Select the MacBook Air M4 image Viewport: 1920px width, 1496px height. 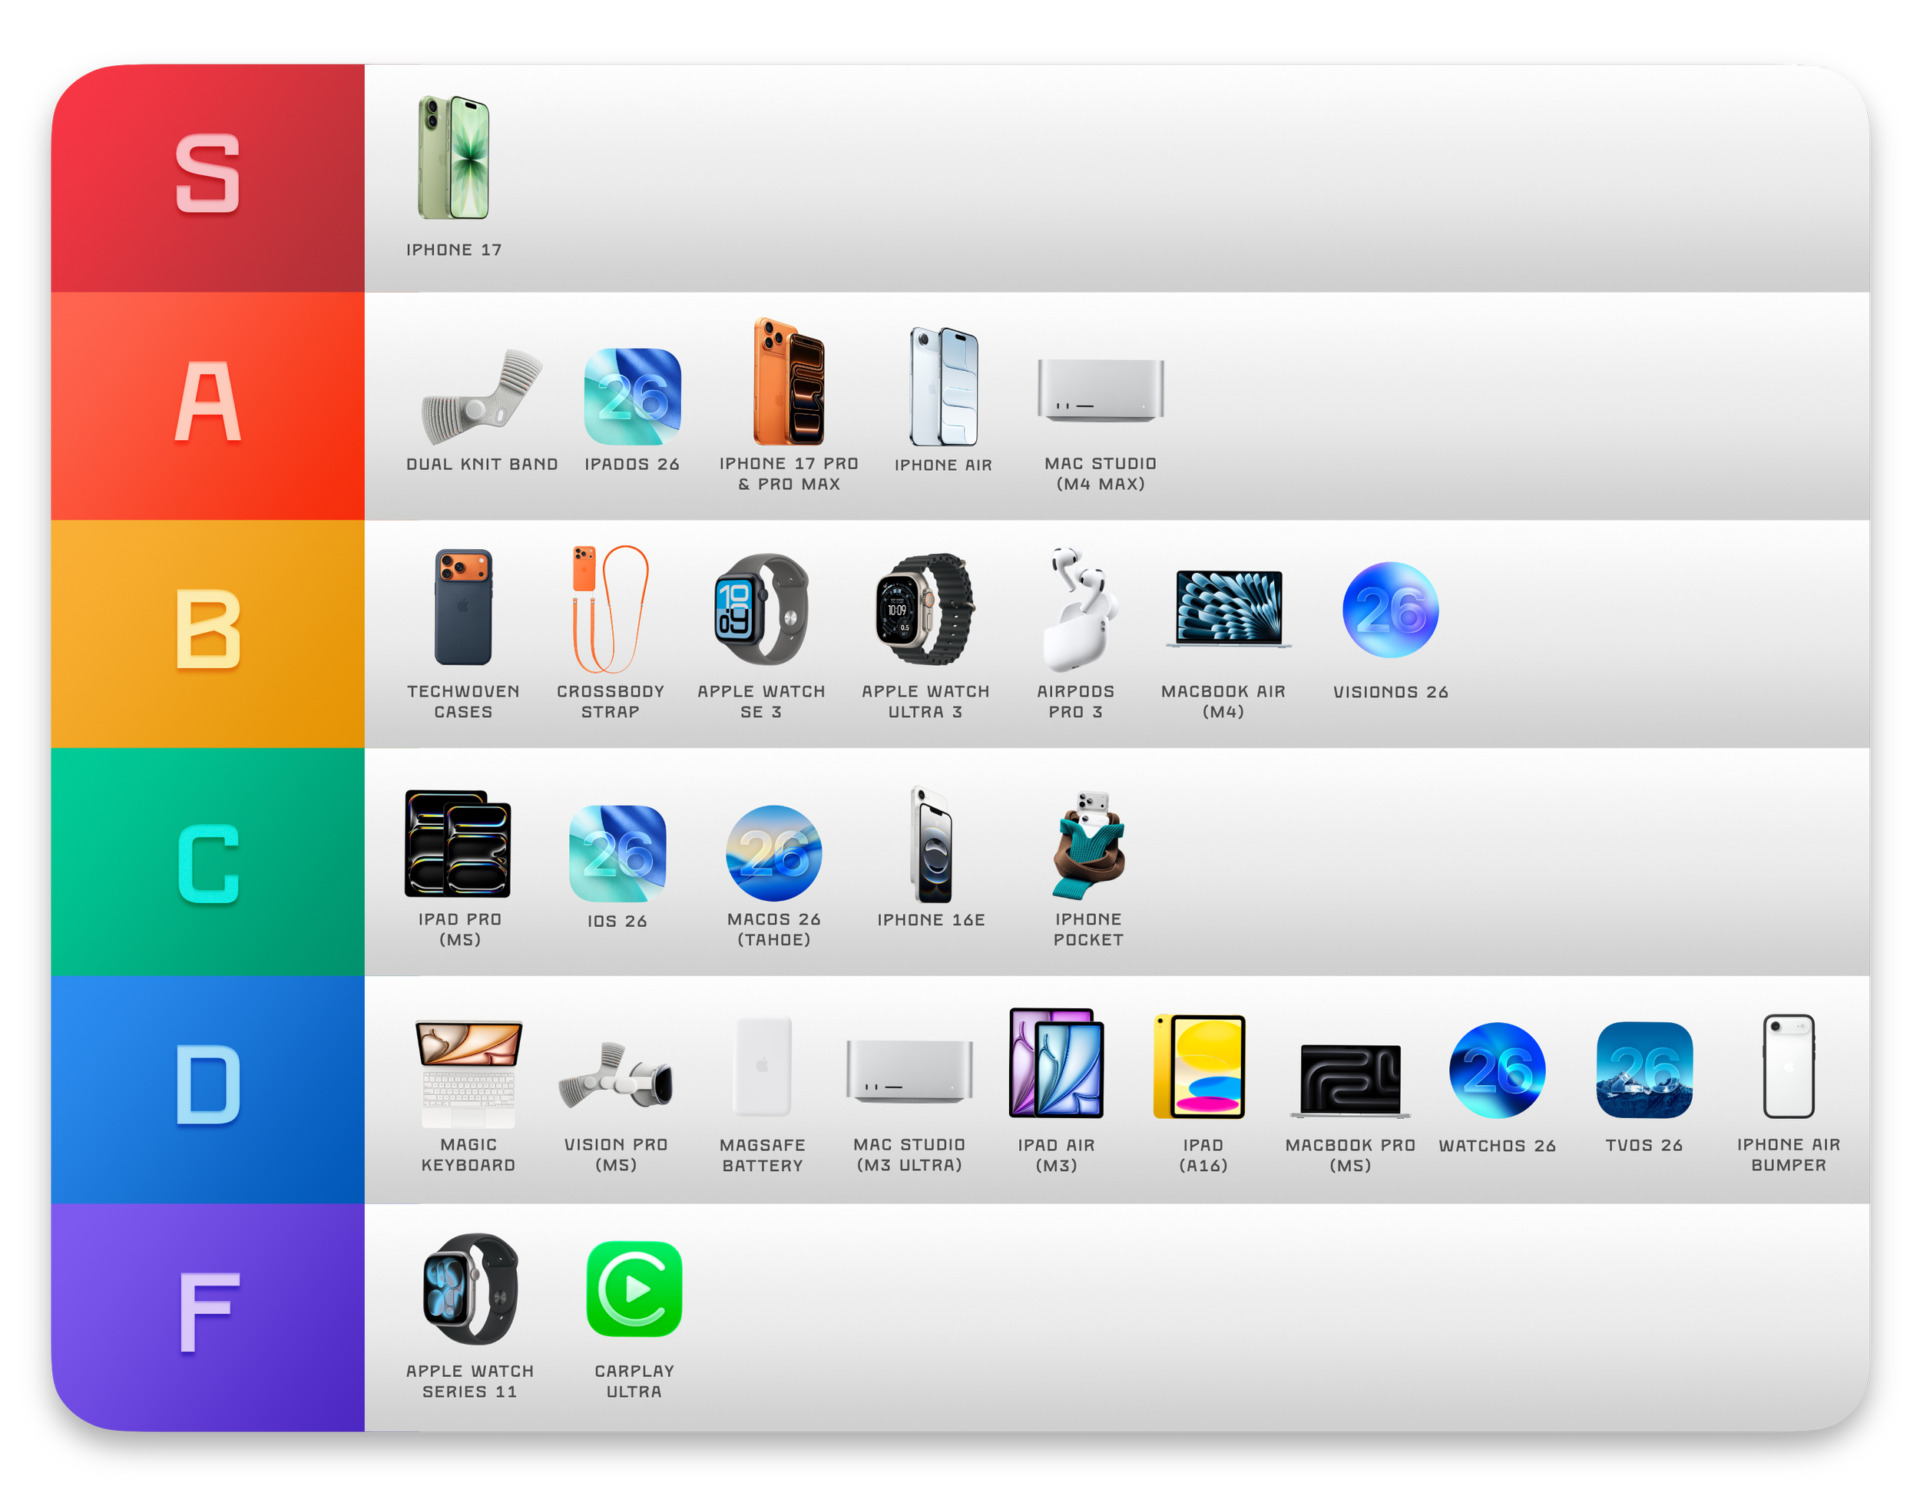click(1229, 608)
